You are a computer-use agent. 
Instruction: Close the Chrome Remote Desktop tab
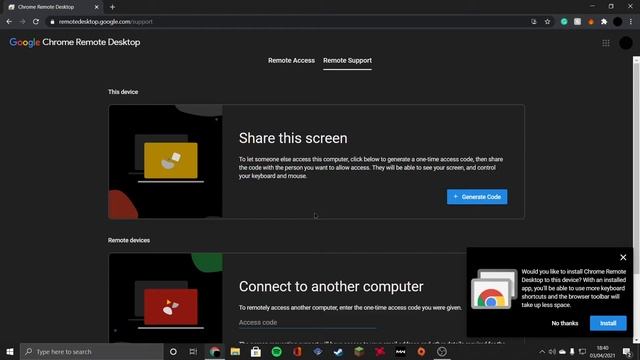[x=96, y=7]
